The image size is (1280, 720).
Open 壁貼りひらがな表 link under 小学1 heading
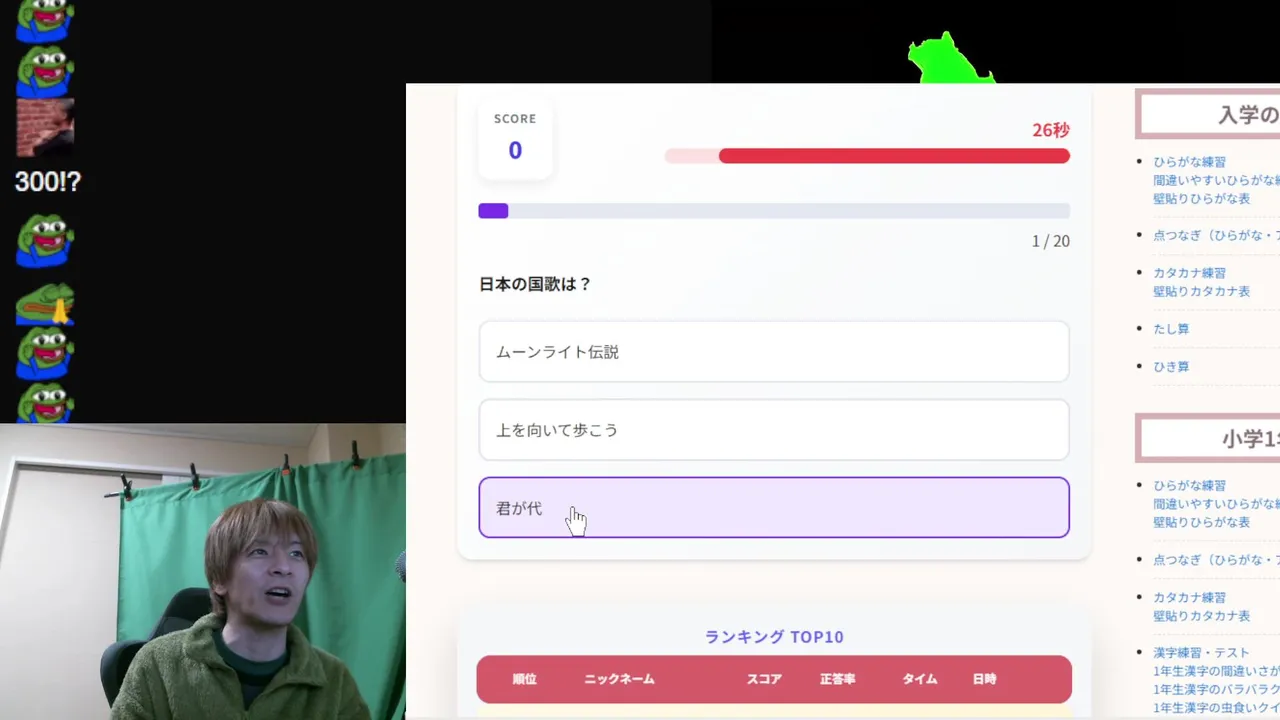tap(1201, 522)
